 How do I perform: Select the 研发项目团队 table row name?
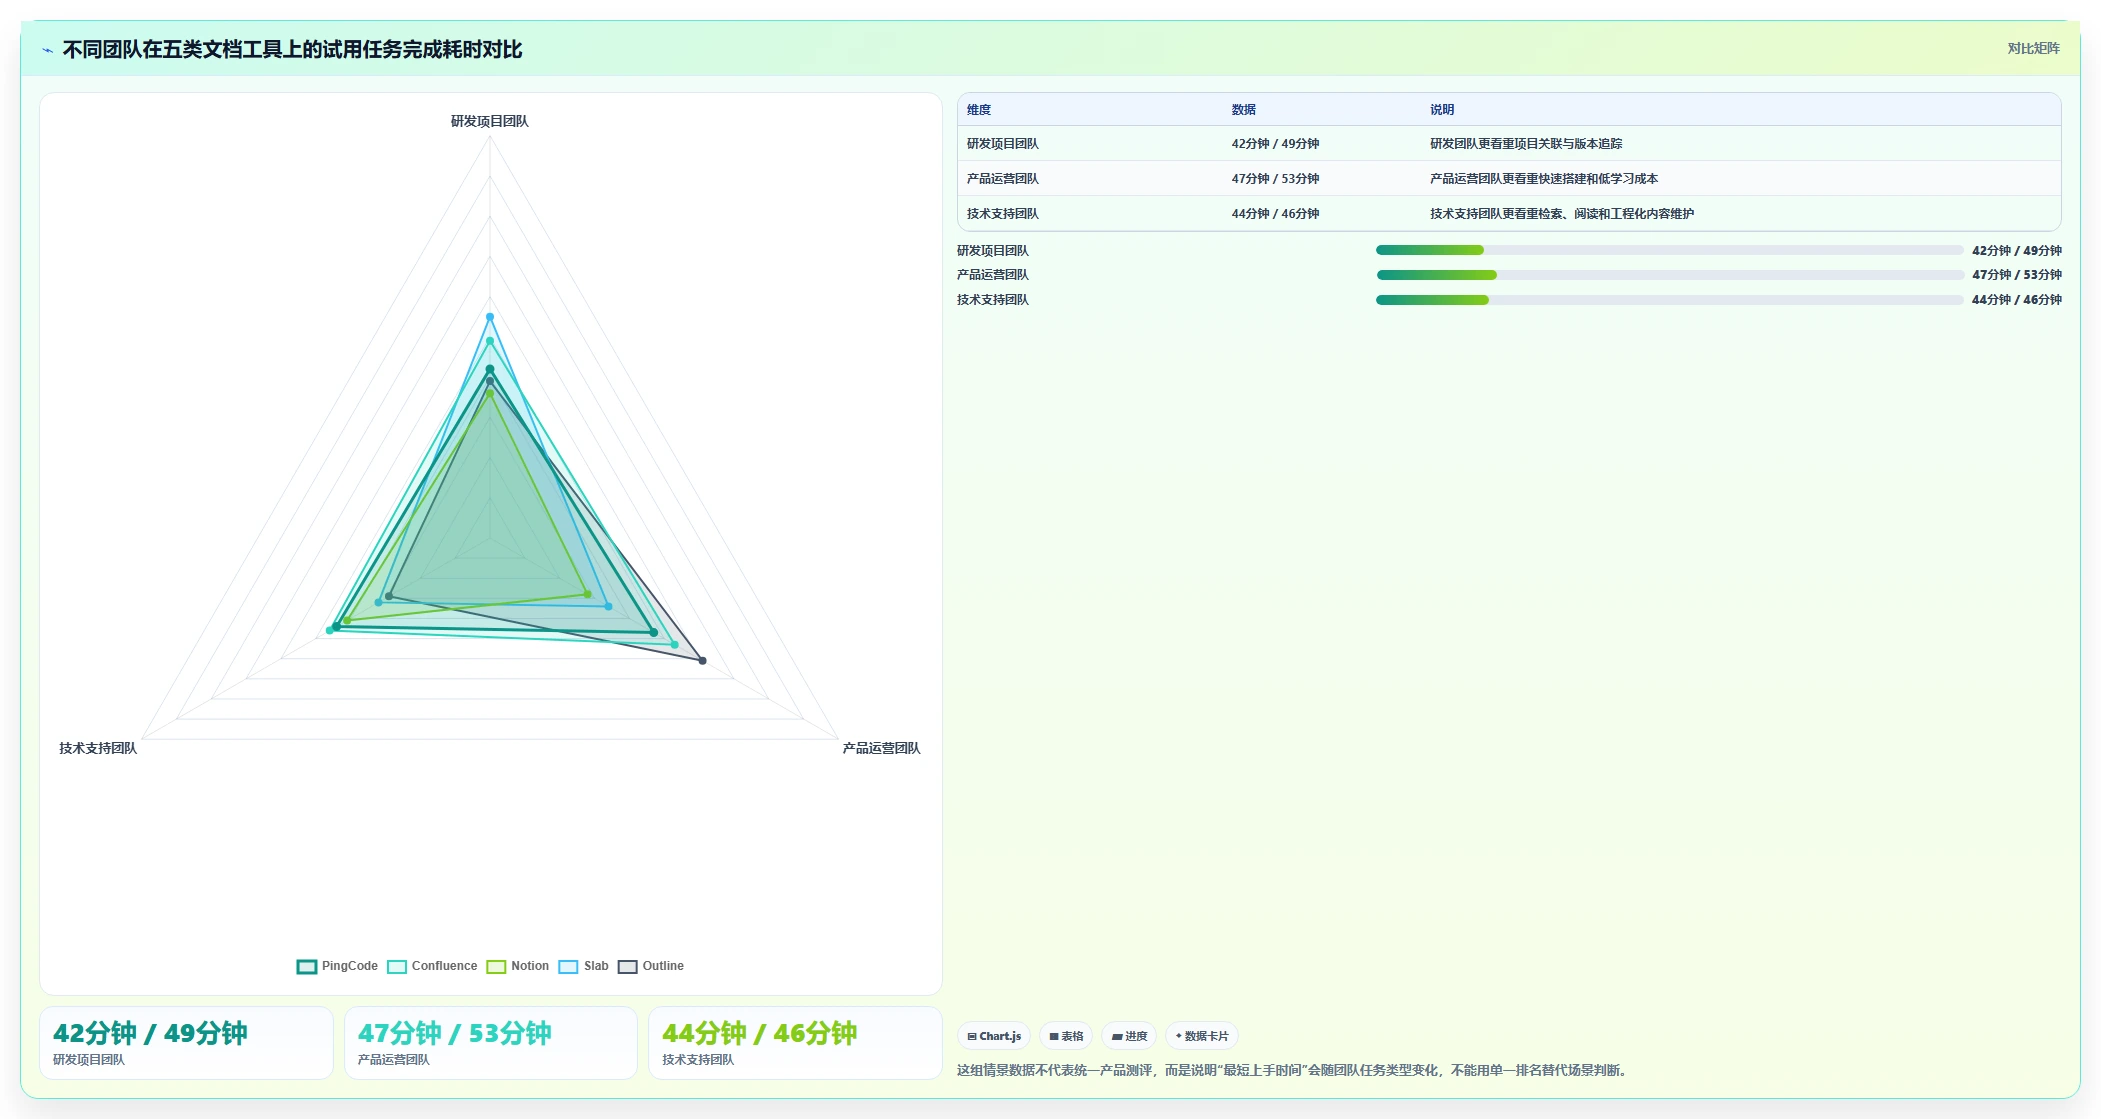(1003, 144)
